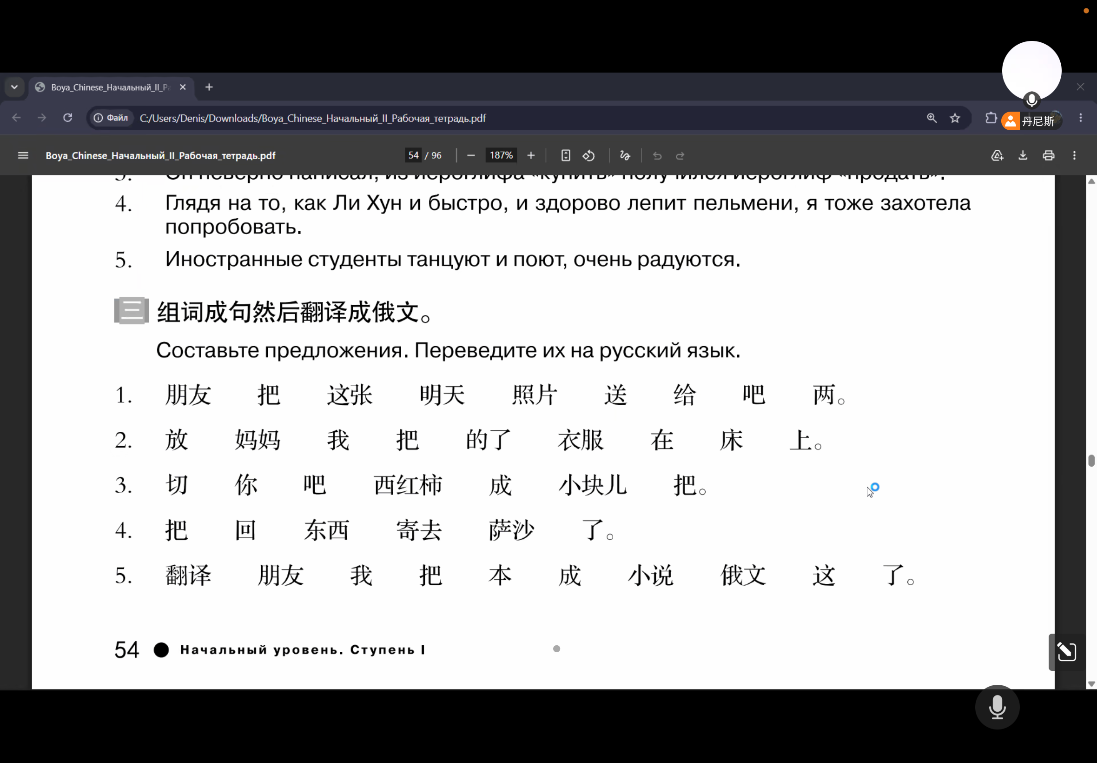This screenshot has width=1097, height=763.
Task: Click the word 明天 in line 1
Action: click(x=442, y=395)
